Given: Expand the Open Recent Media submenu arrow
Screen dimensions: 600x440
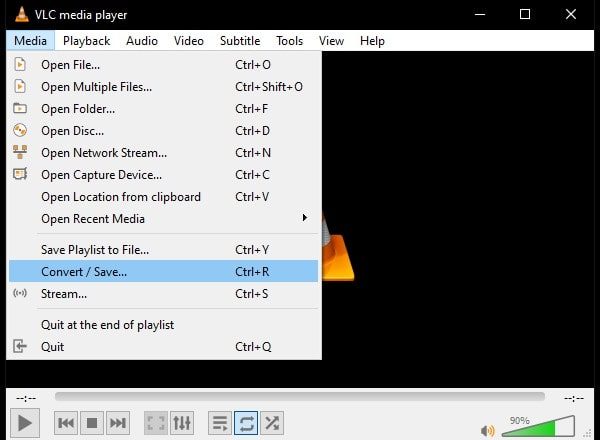Looking at the screenshot, I should point(305,218).
